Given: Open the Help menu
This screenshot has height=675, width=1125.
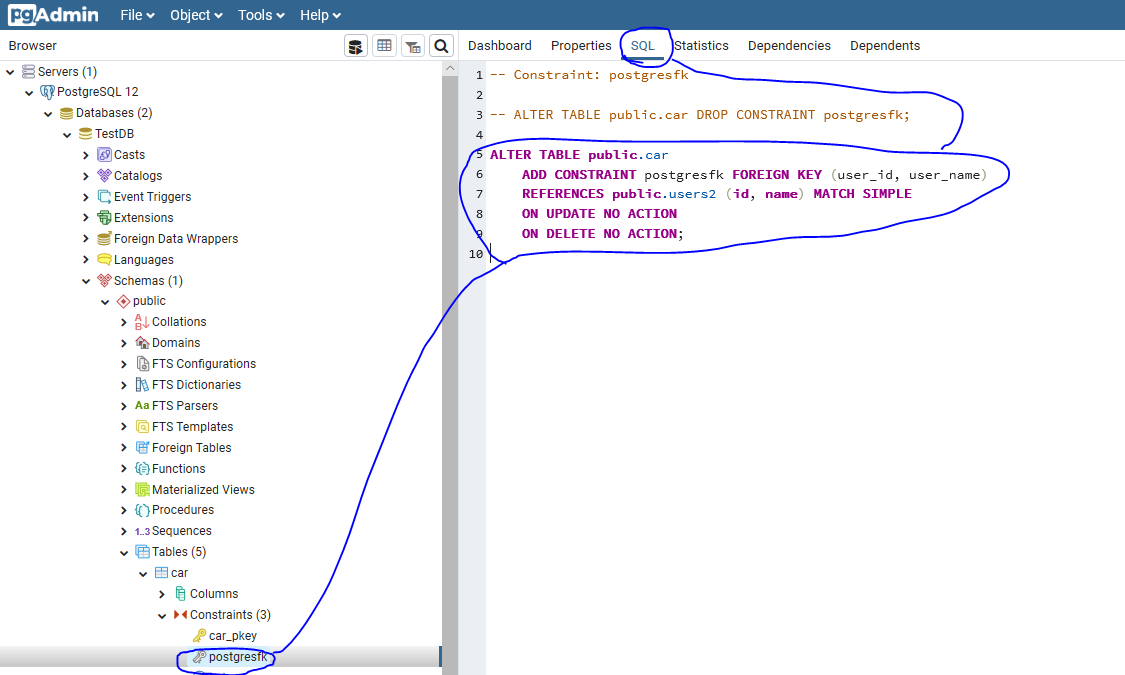Looking at the screenshot, I should point(320,15).
